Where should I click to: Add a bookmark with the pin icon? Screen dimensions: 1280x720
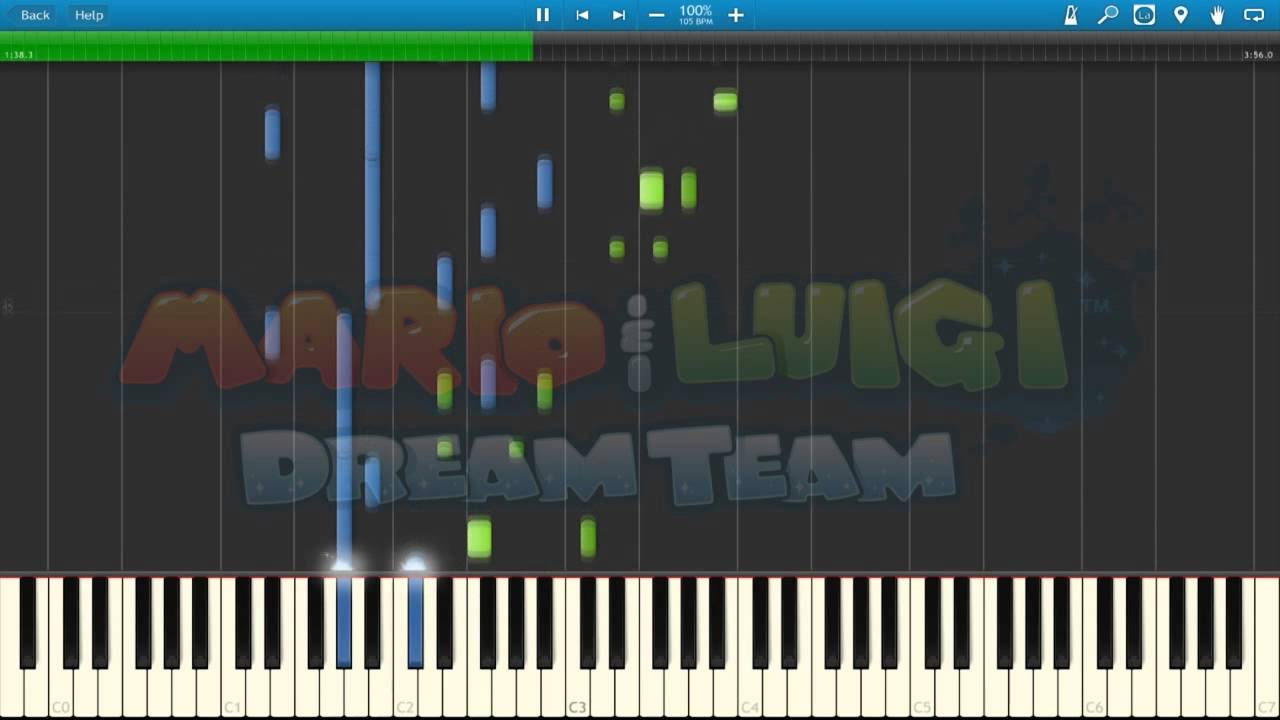[1181, 15]
